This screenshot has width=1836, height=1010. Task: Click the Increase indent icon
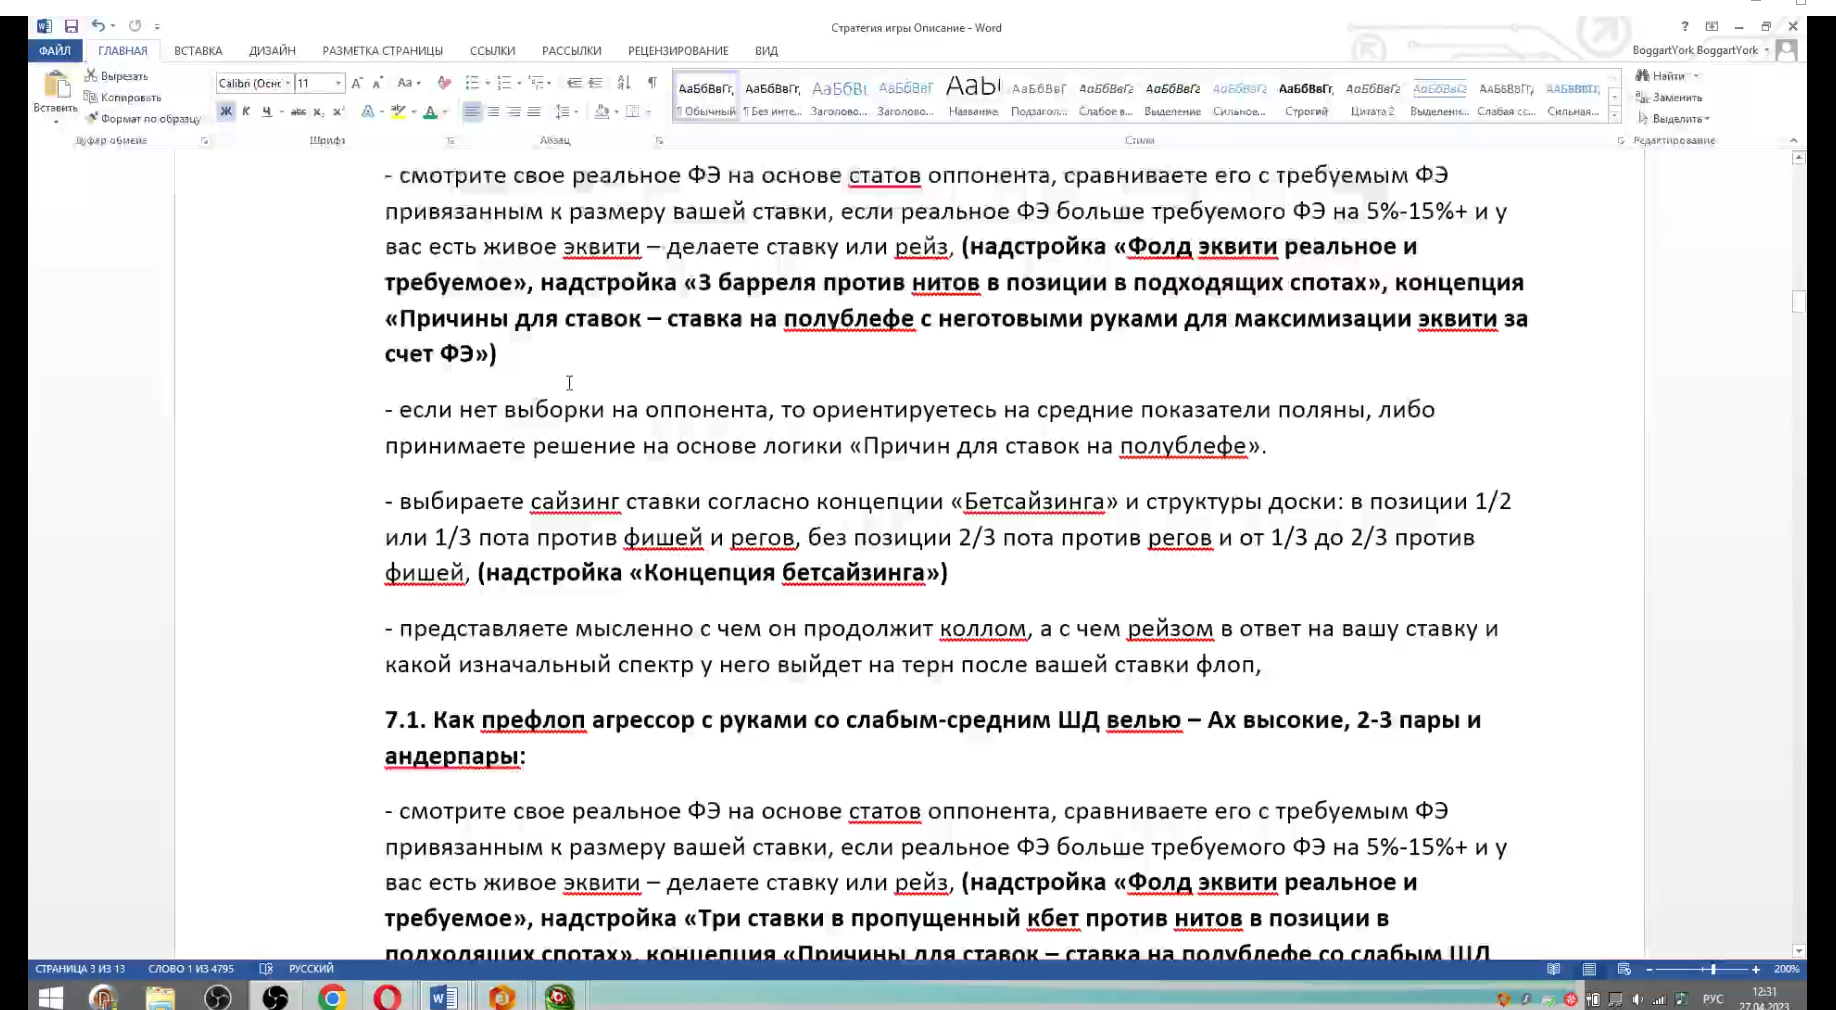tap(595, 83)
